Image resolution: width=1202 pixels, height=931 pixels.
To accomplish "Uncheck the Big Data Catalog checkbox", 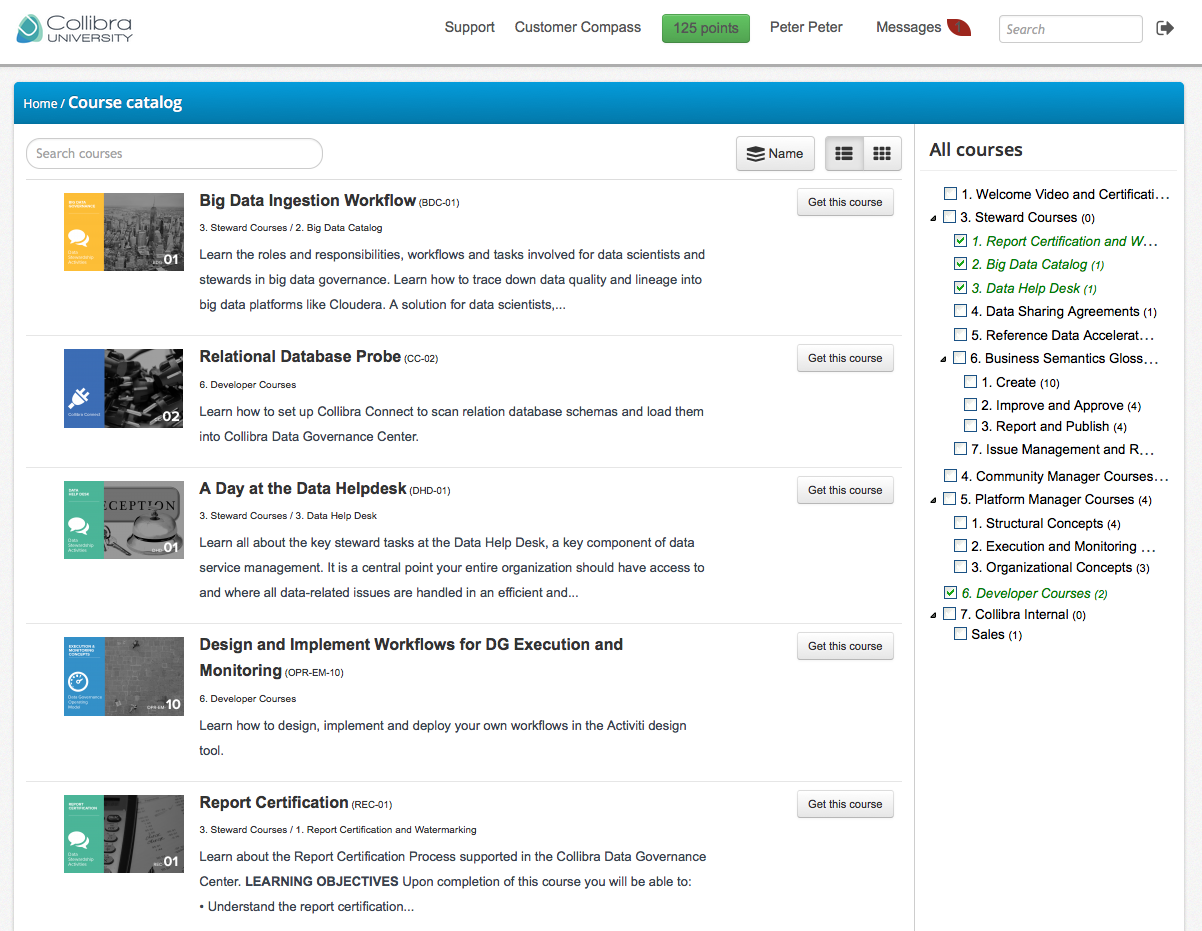I will click(x=960, y=265).
